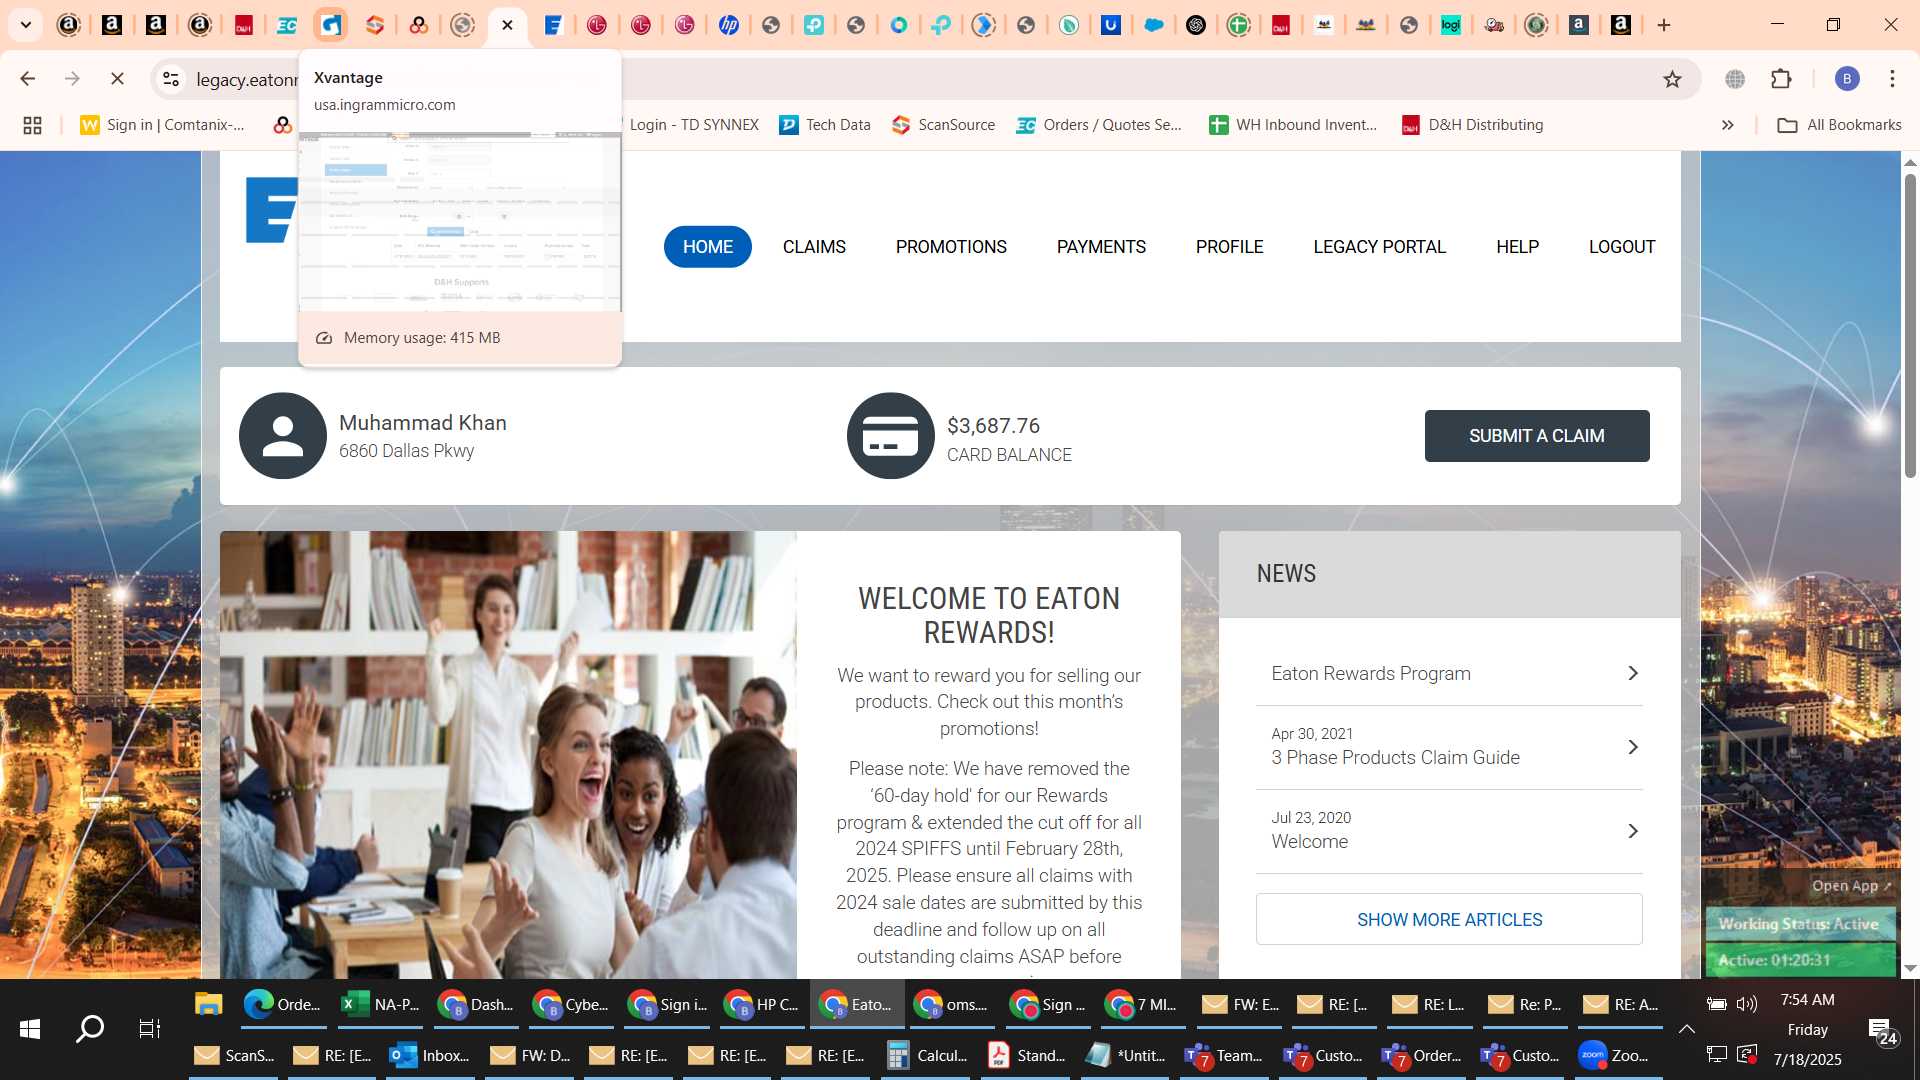Viewport: 1920px width, 1080px height.
Task: Open the Excel NA-P... taskbar window
Action: pyautogui.click(x=379, y=1004)
